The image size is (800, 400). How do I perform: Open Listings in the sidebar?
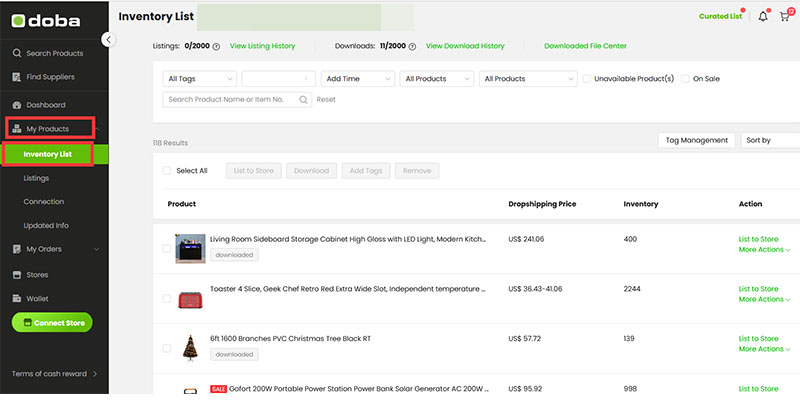pyautogui.click(x=36, y=178)
